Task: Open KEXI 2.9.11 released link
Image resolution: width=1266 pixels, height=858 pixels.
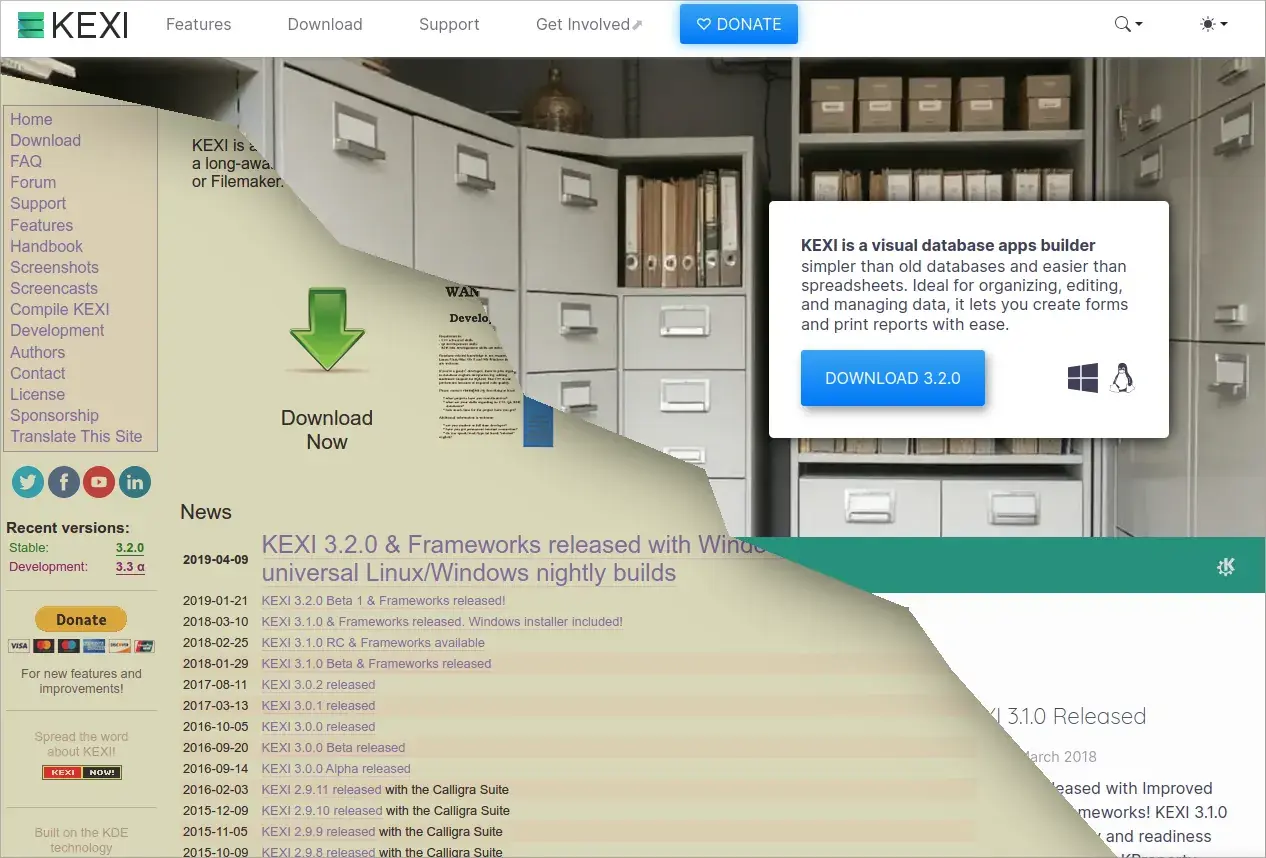Action: pyautogui.click(x=321, y=790)
